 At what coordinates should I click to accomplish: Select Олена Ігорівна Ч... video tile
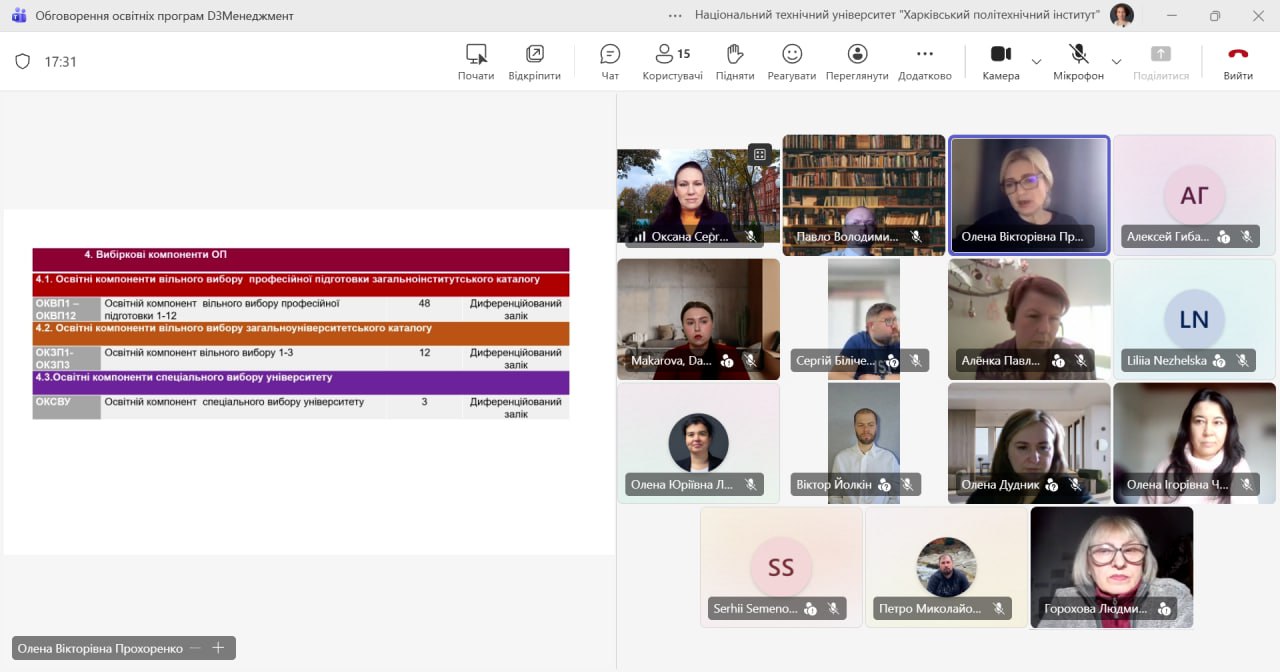click(1194, 443)
